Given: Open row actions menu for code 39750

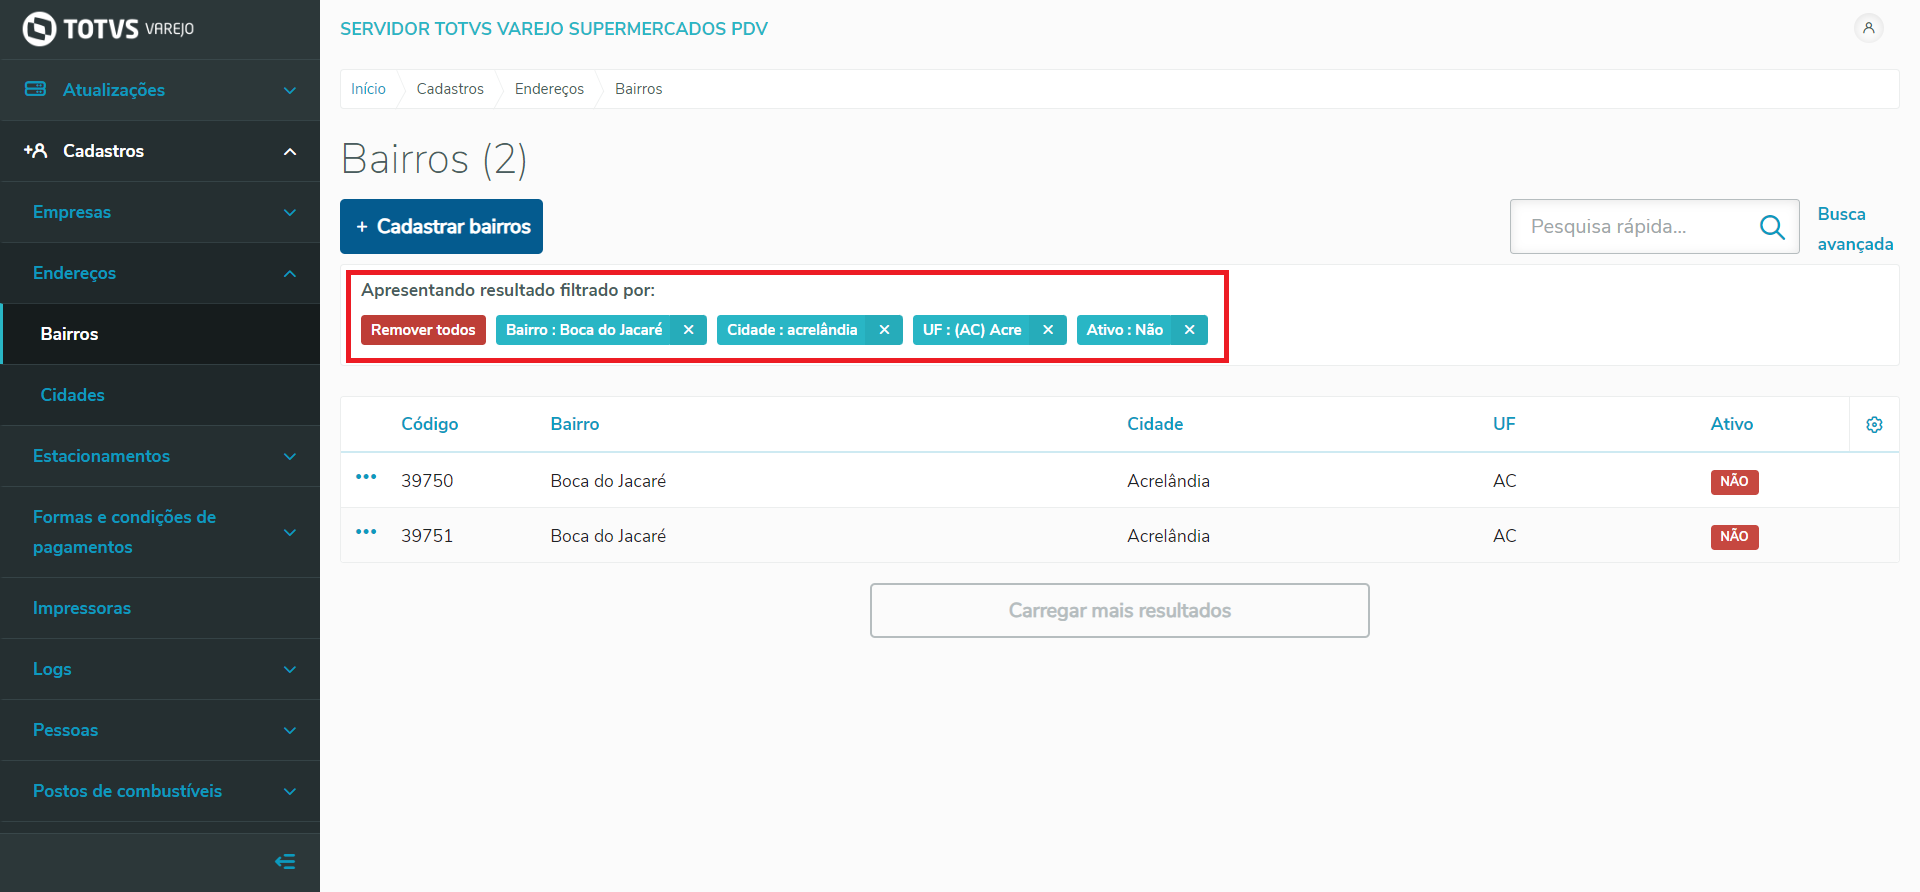Looking at the screenshot, I should click(366, 477).
